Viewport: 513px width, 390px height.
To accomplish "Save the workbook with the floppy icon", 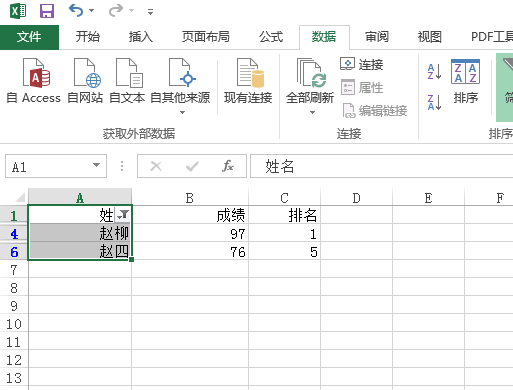I will [47, 11].
